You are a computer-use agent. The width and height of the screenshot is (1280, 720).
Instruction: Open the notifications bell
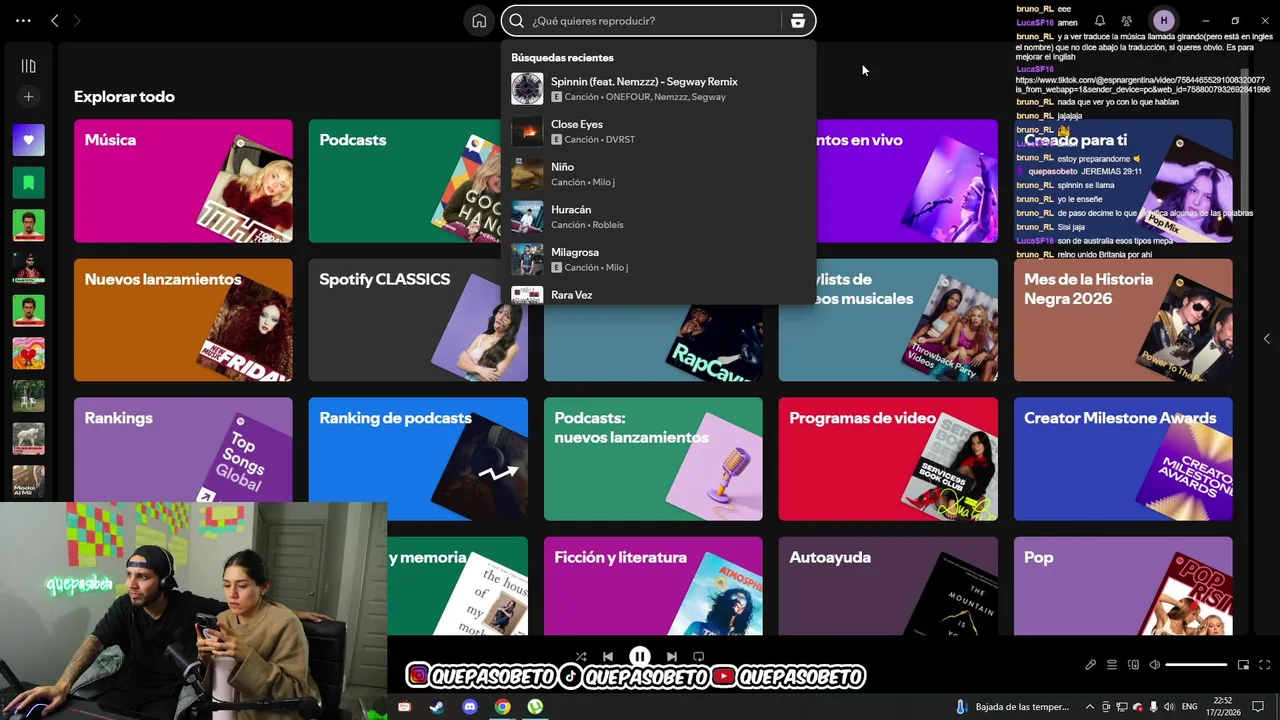click(1099, 20)
